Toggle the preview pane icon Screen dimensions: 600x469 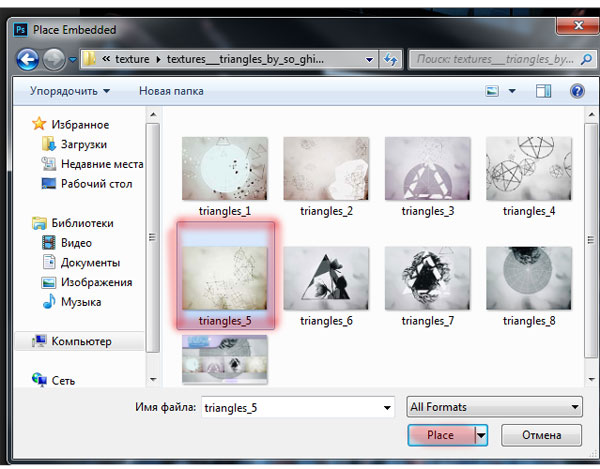[543, 91]
